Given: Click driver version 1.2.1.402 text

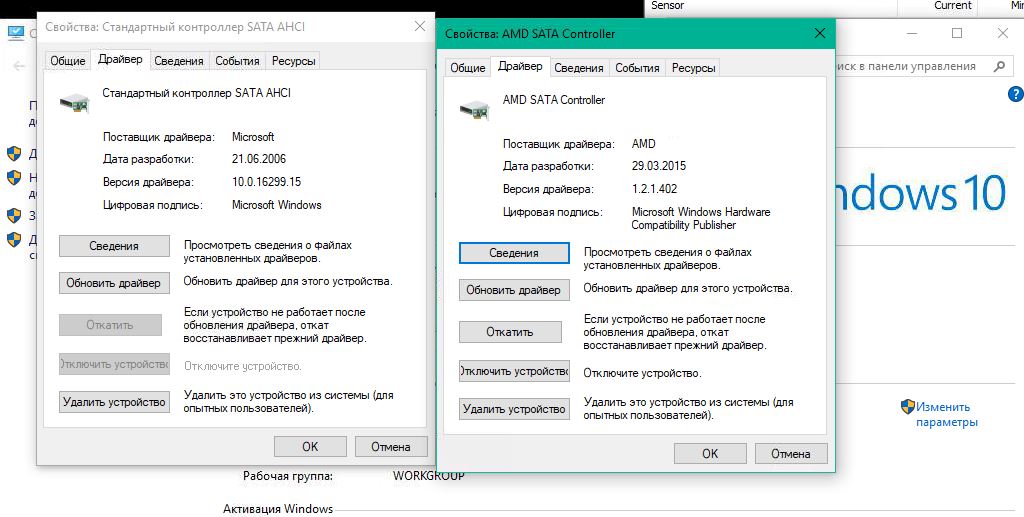Looking at the screenshot, I should [x=654, y=189].
